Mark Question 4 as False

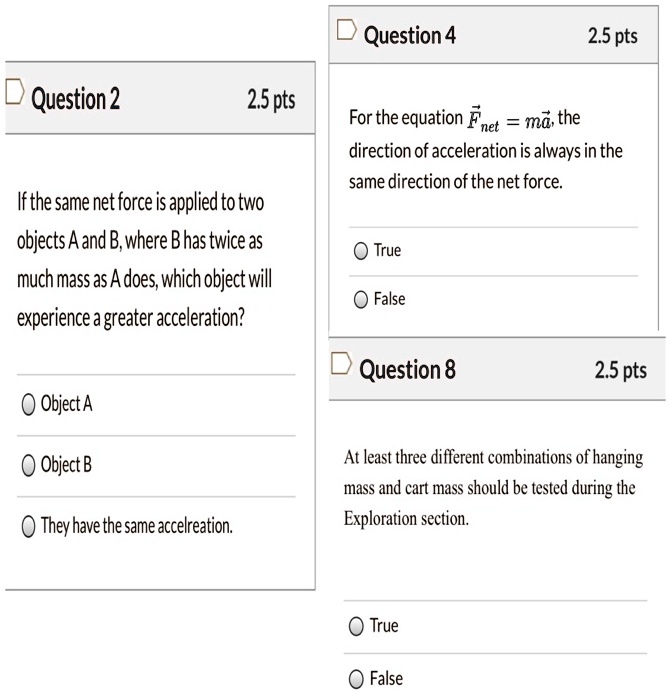[x=360, y=299]
